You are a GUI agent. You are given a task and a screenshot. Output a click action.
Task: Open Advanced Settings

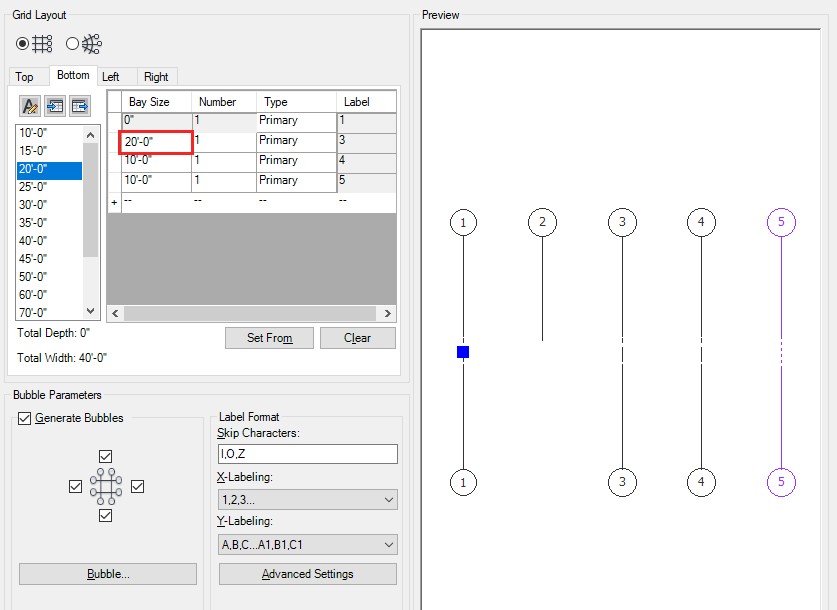click(307, 574)
